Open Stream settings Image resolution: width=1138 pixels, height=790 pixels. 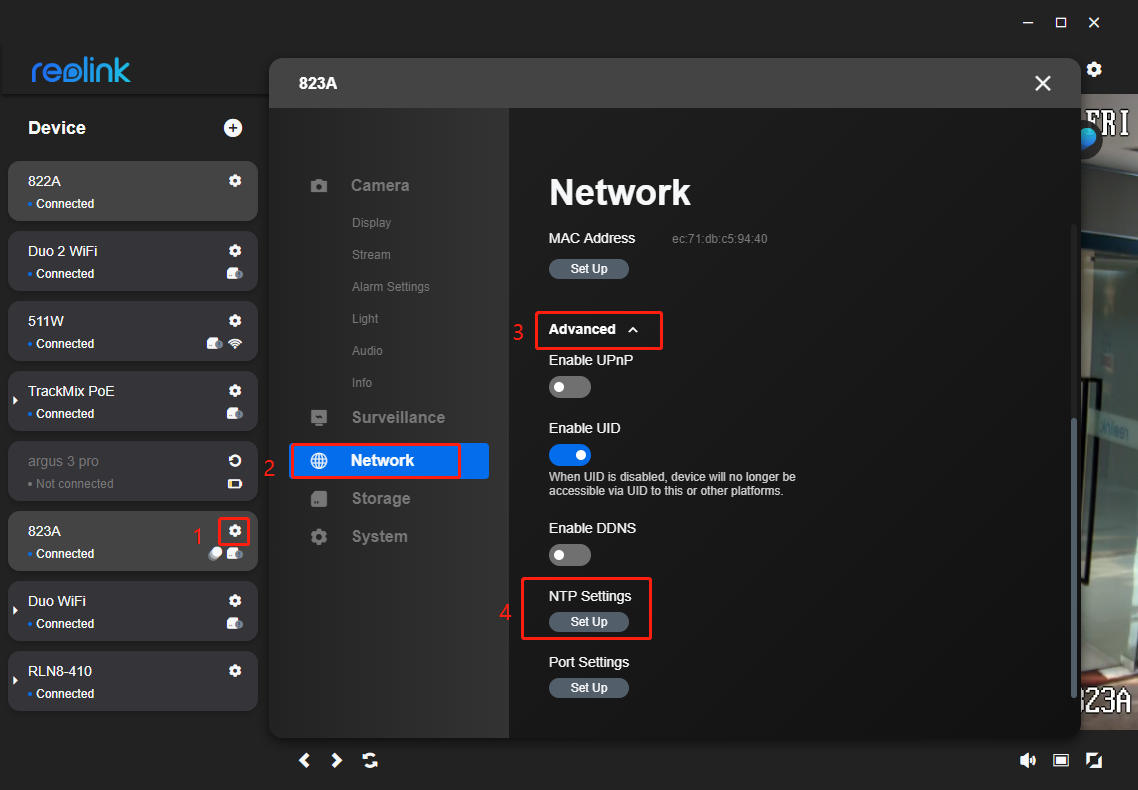point(371,255)
